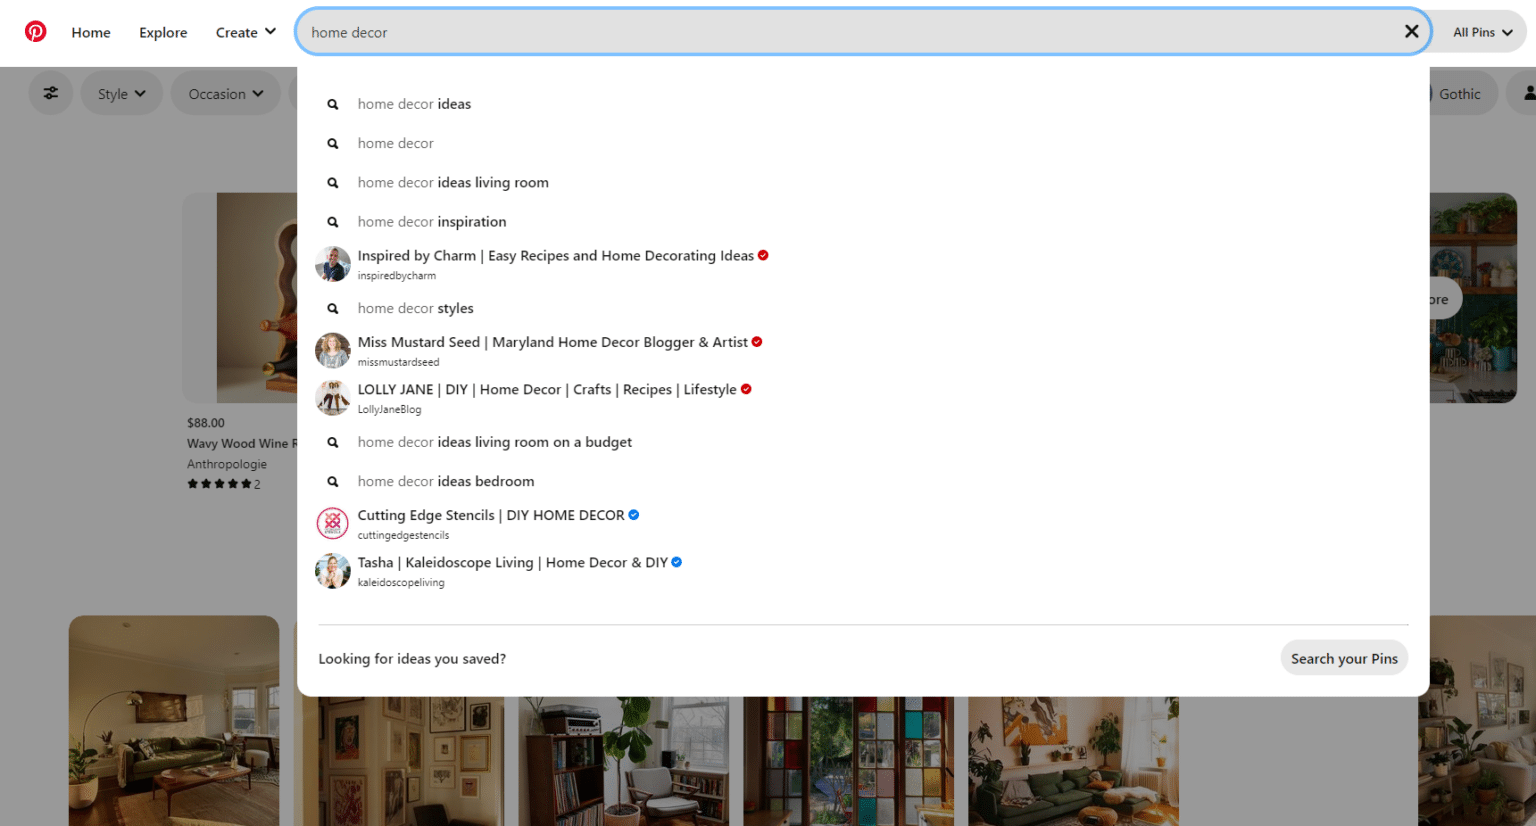The height and width of the screenshot is (826, 1536).
Task: Open the Occasion filter dropdown
Action: pyautogui.click(x=225, y=92)
